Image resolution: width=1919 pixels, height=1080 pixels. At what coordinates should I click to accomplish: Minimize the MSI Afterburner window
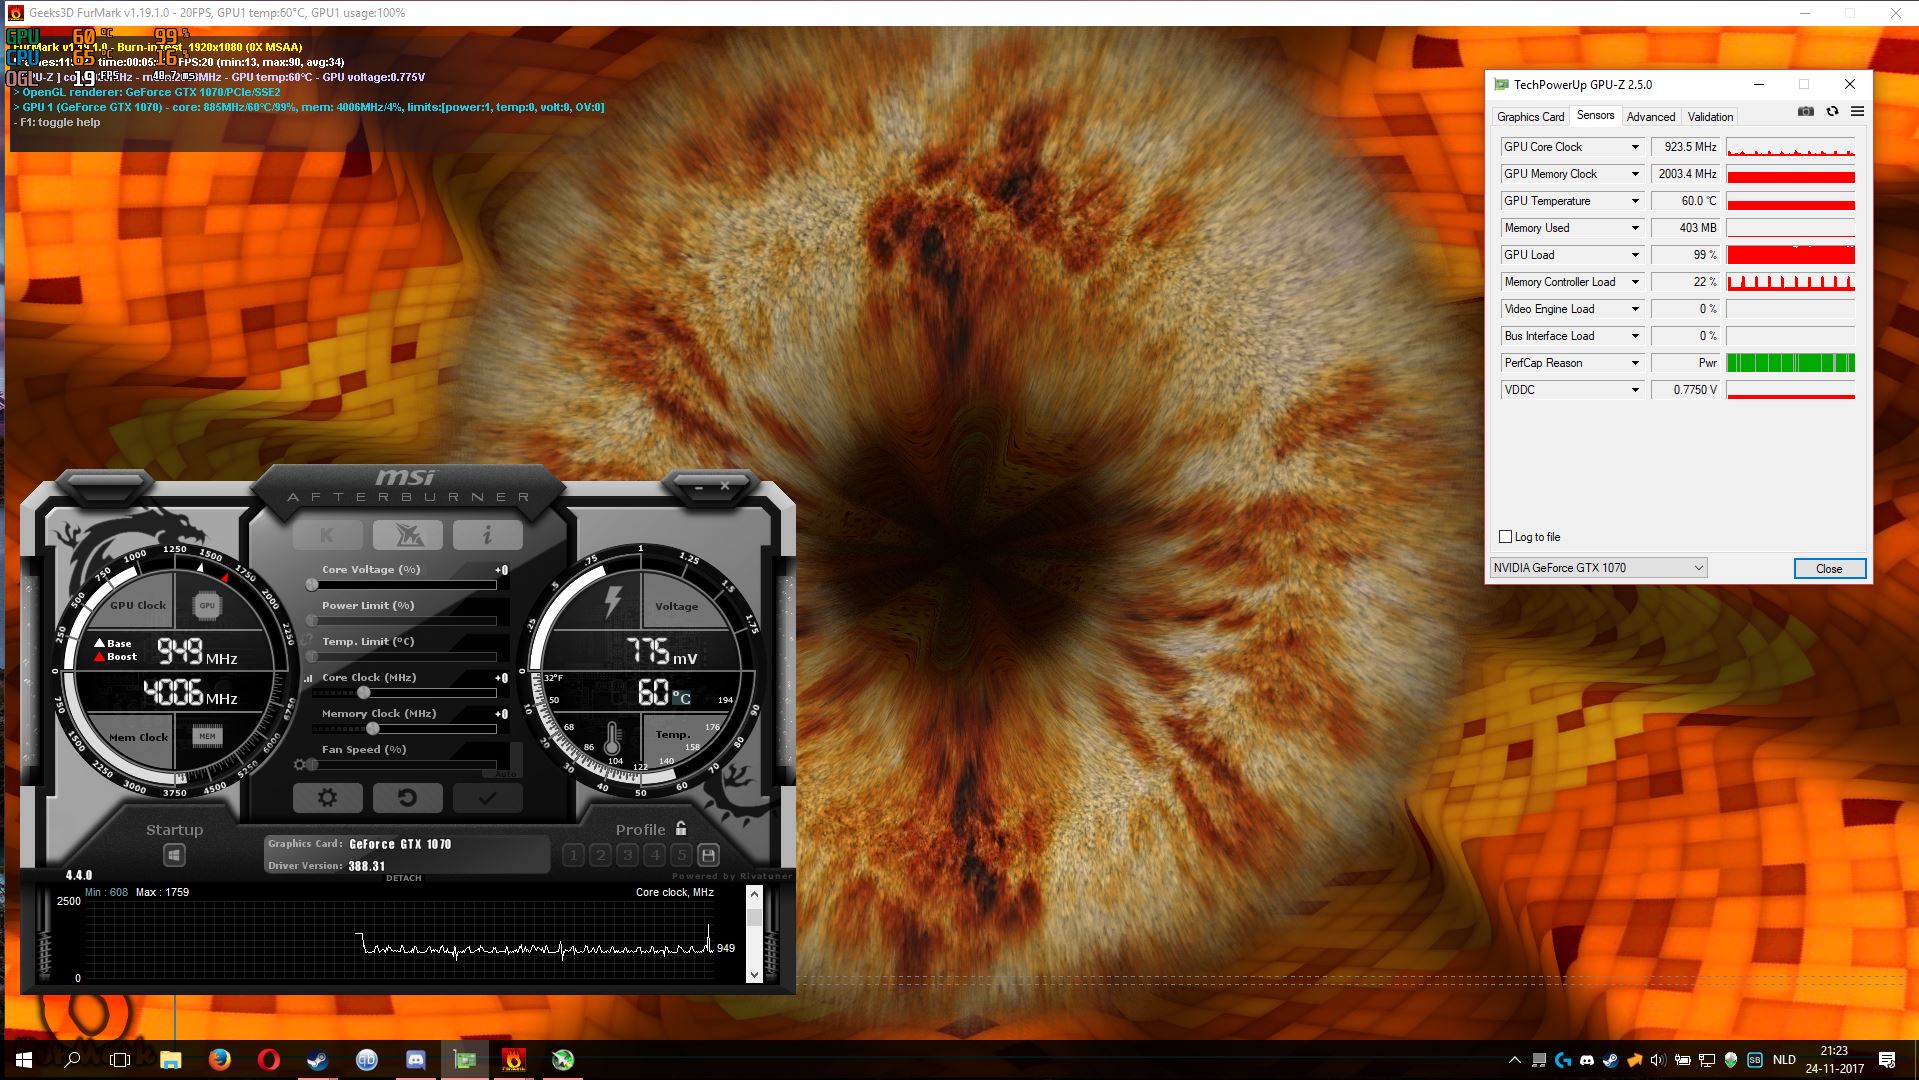pyautogui.click(x=700, y=487)
